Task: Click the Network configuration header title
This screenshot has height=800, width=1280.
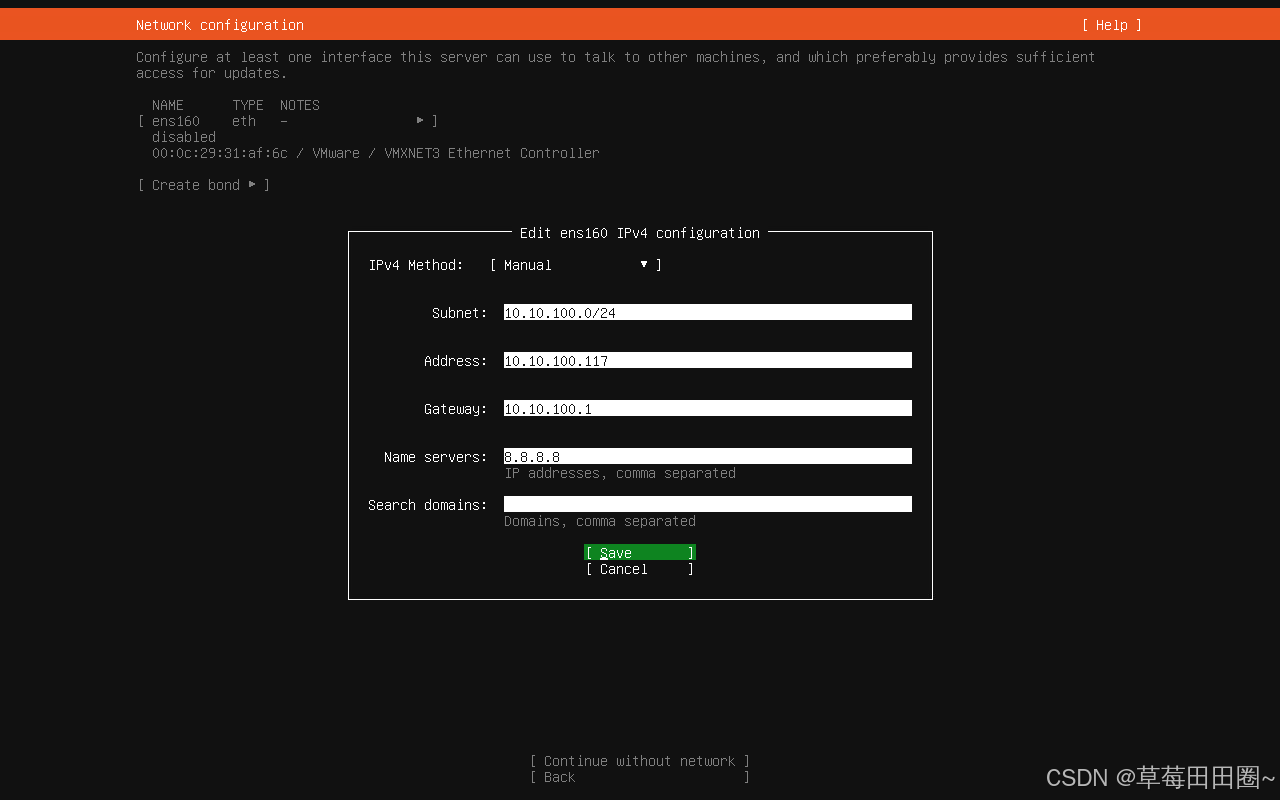Action: coord(220,25)
